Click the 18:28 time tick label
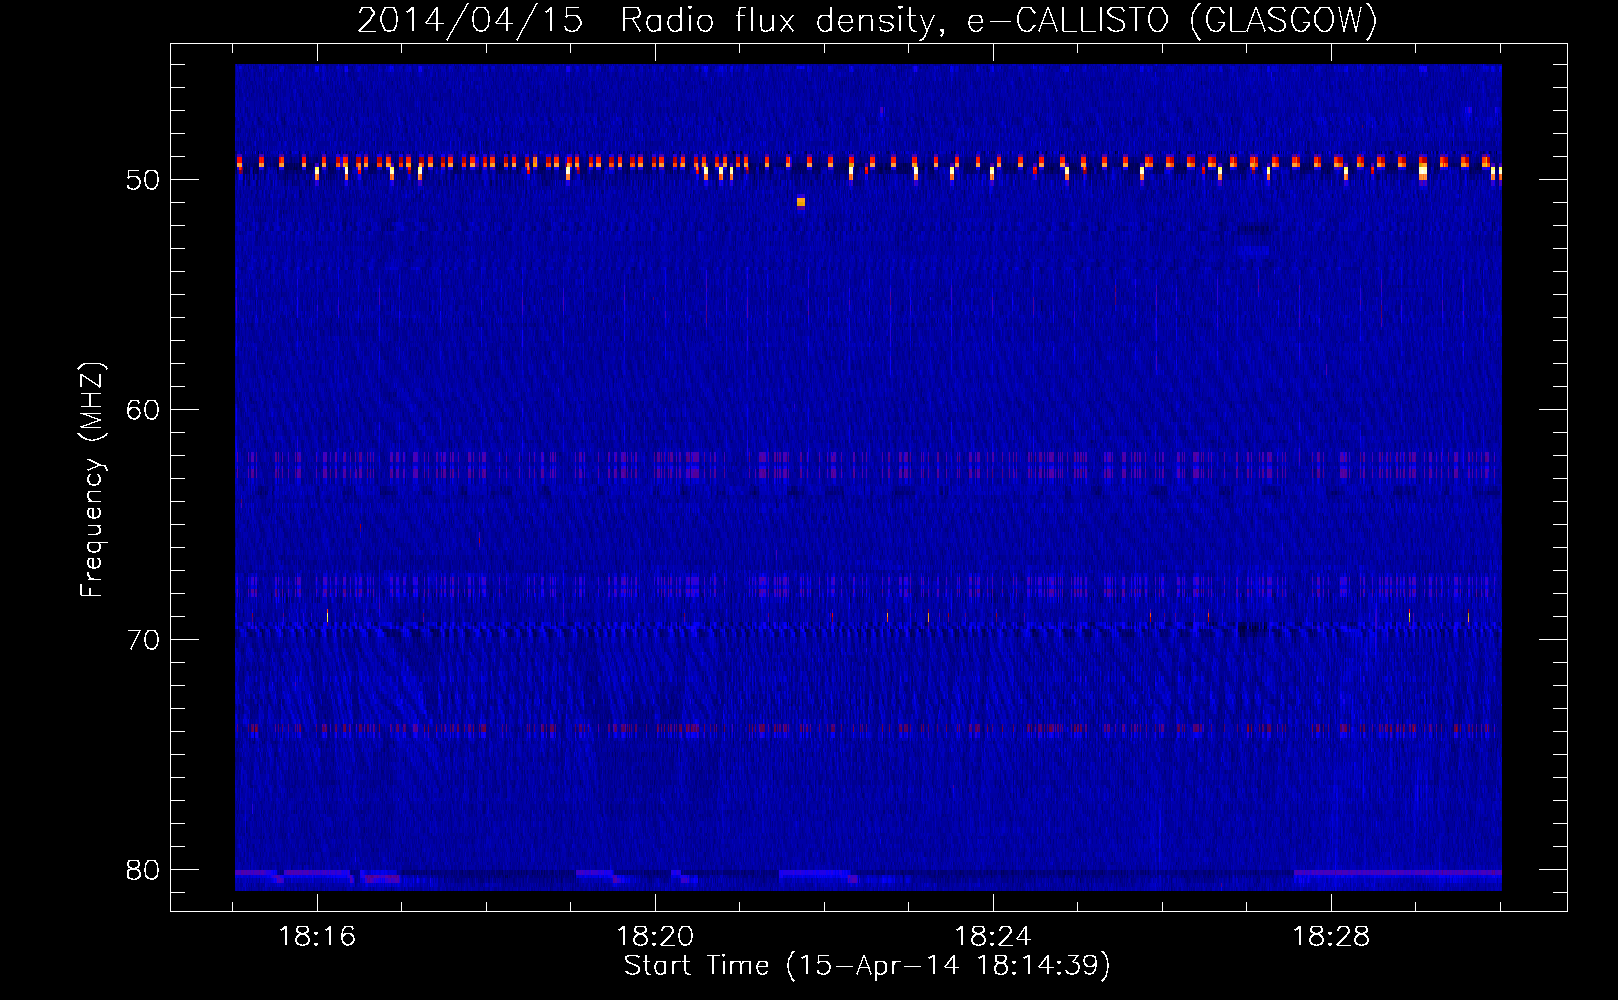This screenshot has height=1000, width=1618. (1331, 936)
